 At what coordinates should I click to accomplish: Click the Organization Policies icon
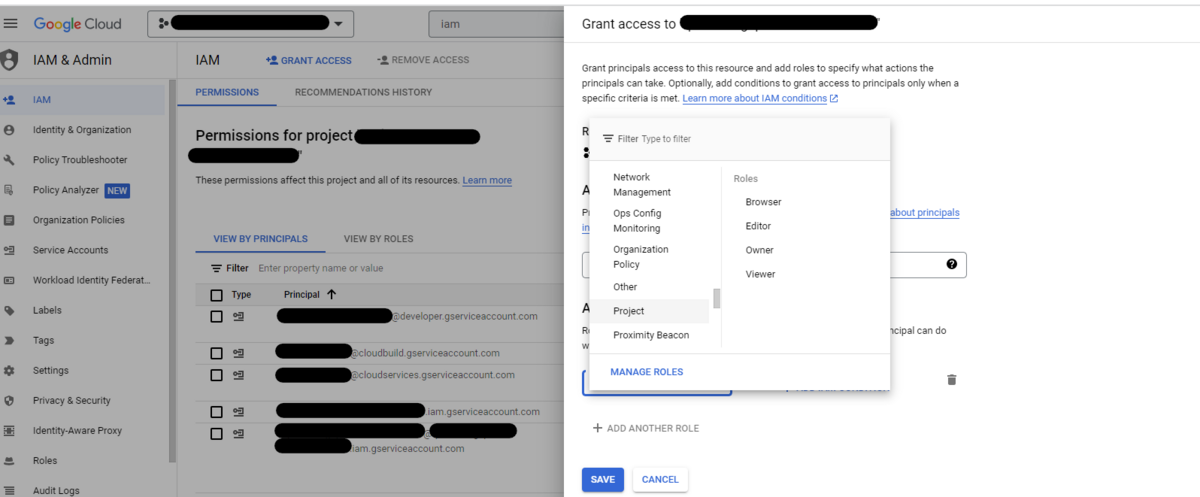9,220
